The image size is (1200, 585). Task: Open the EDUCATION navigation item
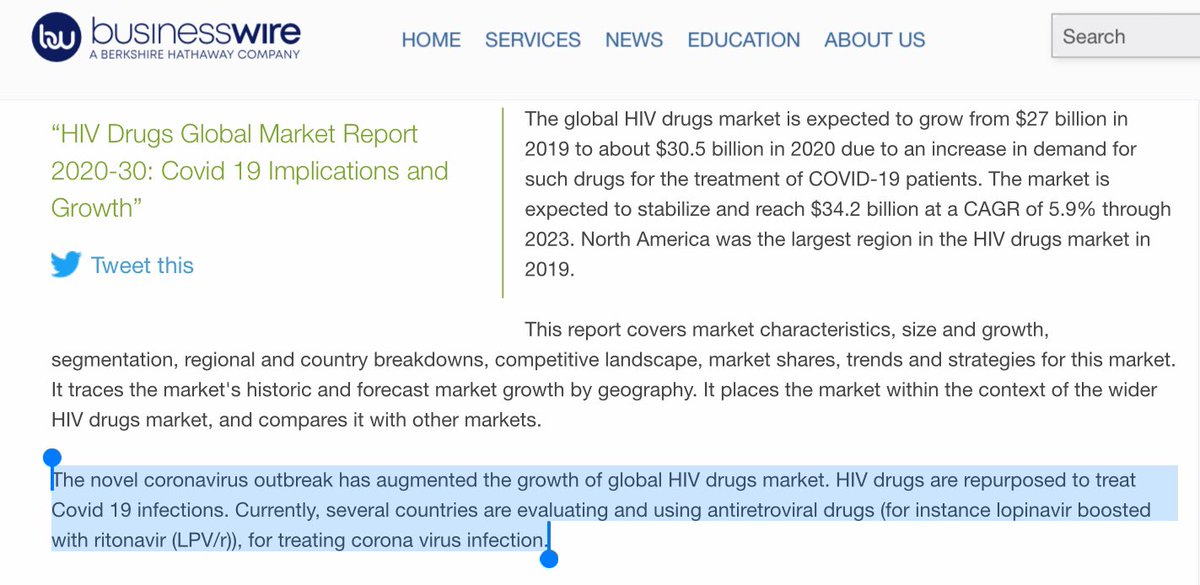coord(743,40)
